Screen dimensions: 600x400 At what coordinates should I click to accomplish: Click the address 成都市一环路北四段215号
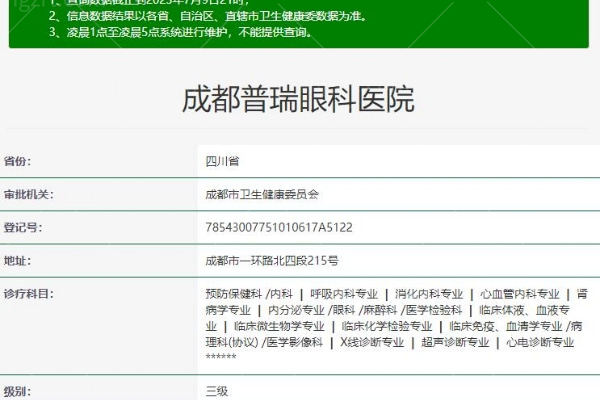click(271, 260)
